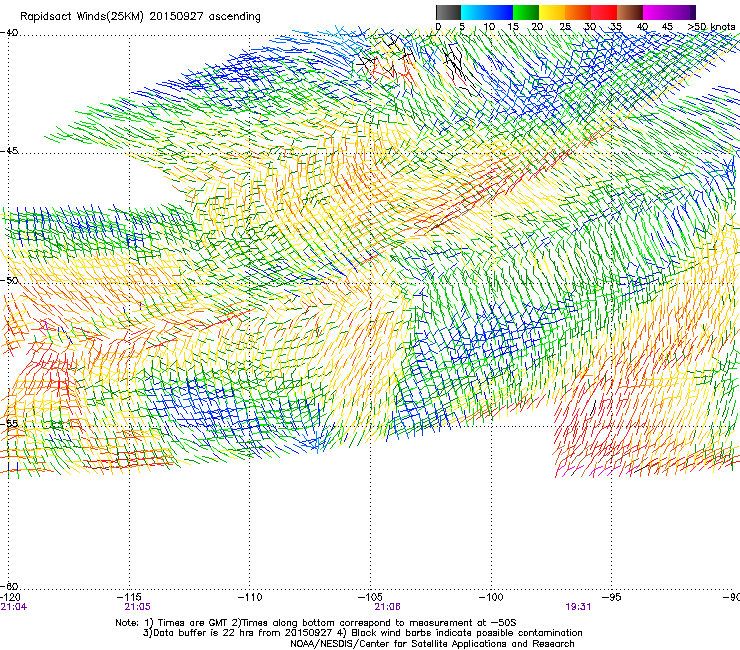Click the -60 latitude label on left axis
The width and height of the screenshot is (740, 650).
pos(9,586)
